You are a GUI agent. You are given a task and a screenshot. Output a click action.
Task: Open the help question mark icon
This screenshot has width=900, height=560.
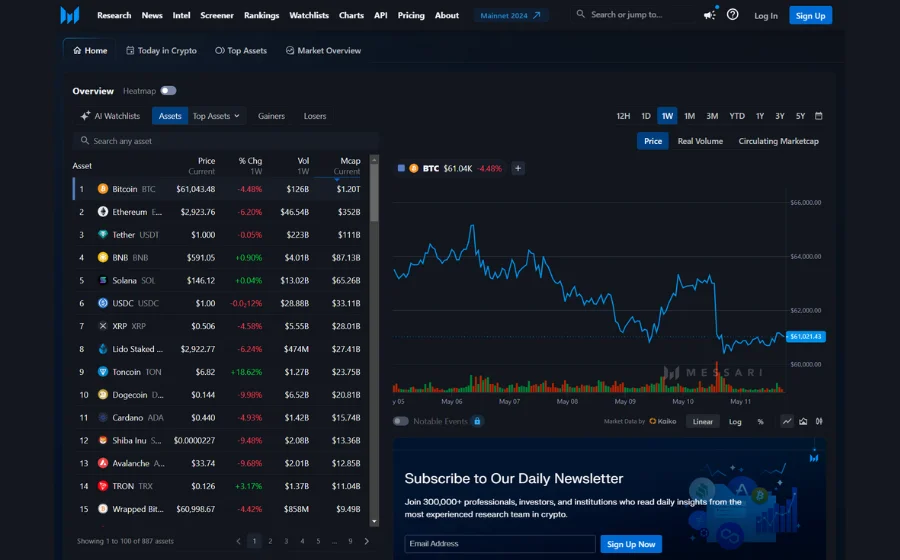pyautogui.click(x=733, y=15)
